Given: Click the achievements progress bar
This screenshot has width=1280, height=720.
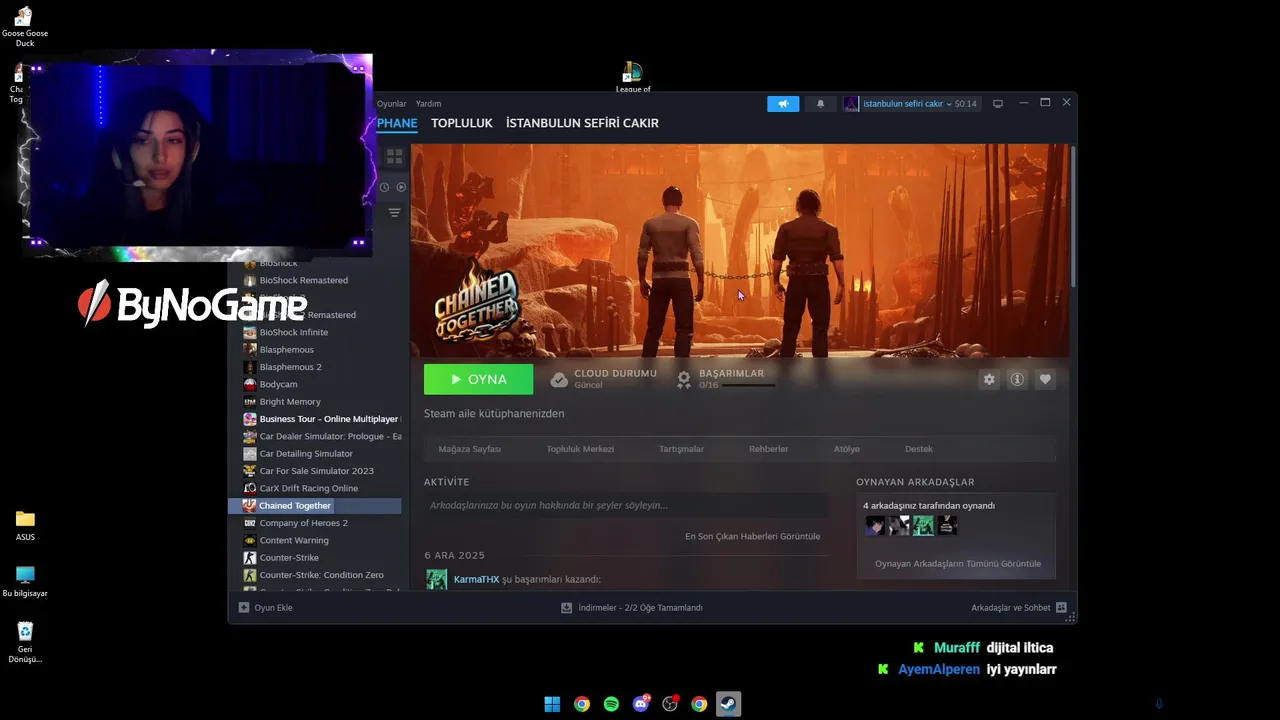Looking at the screenshot, I should point(749,385).
